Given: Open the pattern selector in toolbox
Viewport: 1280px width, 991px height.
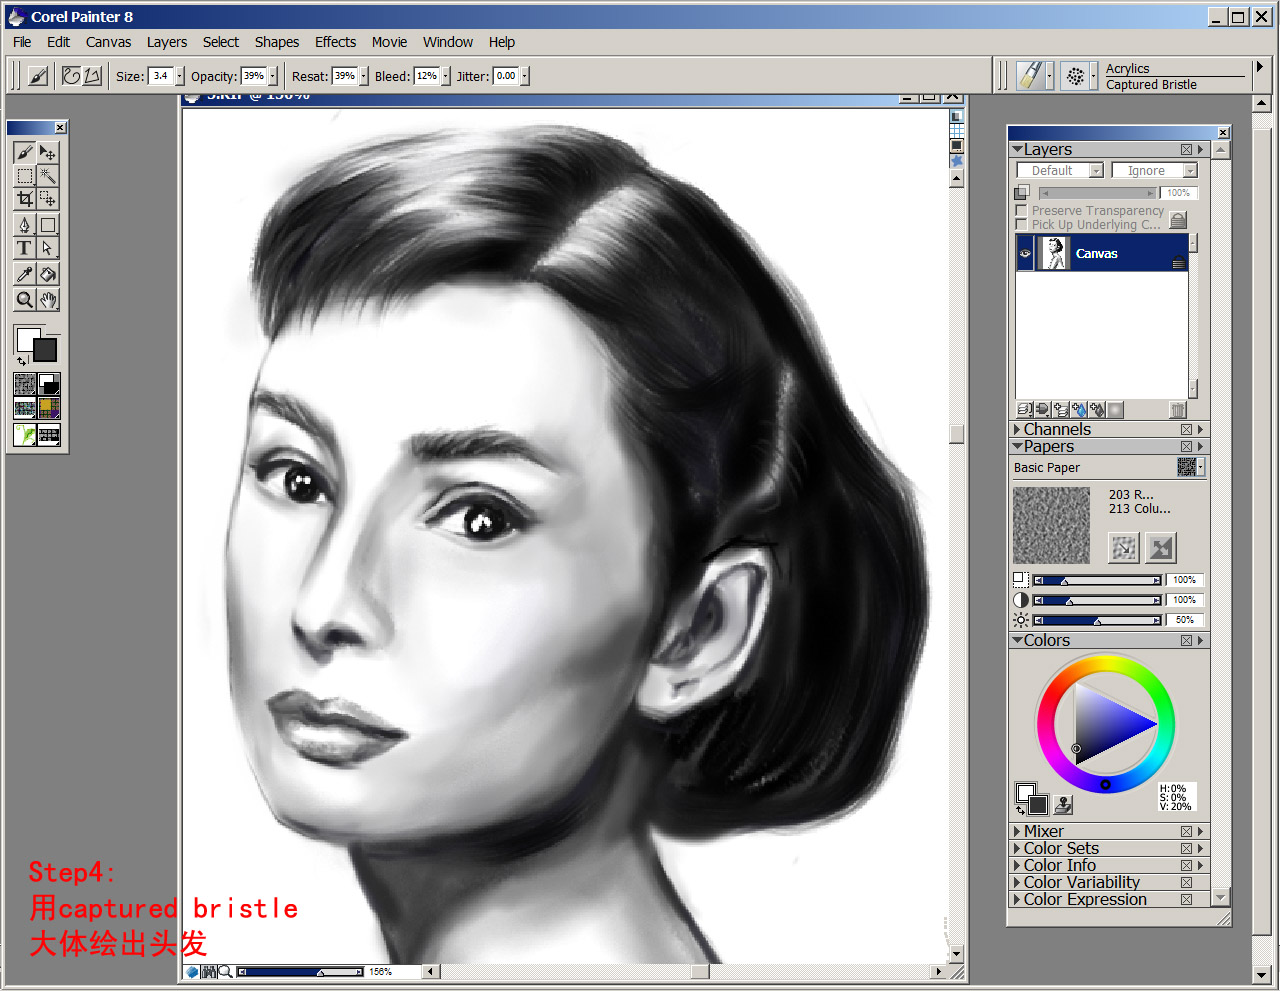Looking at the screenshot, I should point(25,408).
